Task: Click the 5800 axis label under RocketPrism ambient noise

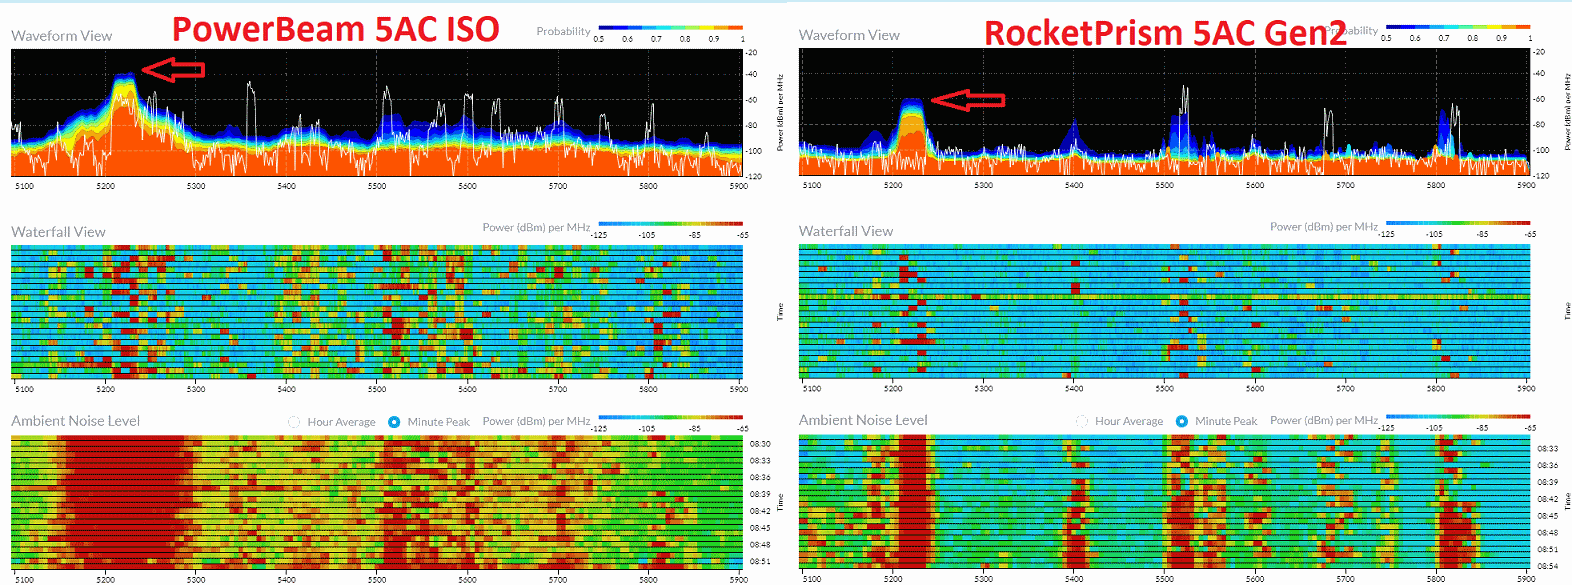Action: pyautogui.click(x=1435, y=578)
